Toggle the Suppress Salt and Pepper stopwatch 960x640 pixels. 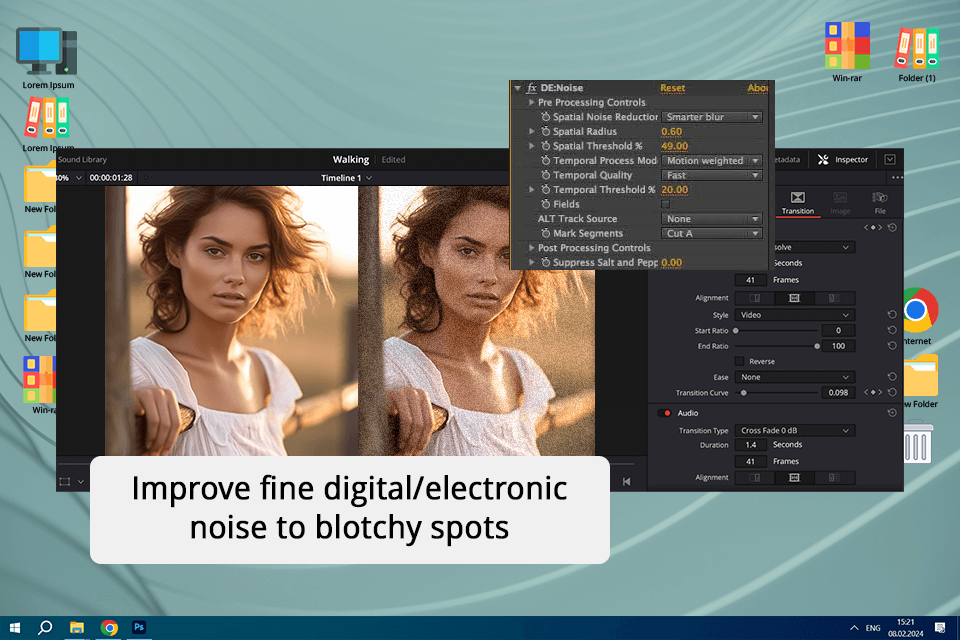tap(546, 262)
